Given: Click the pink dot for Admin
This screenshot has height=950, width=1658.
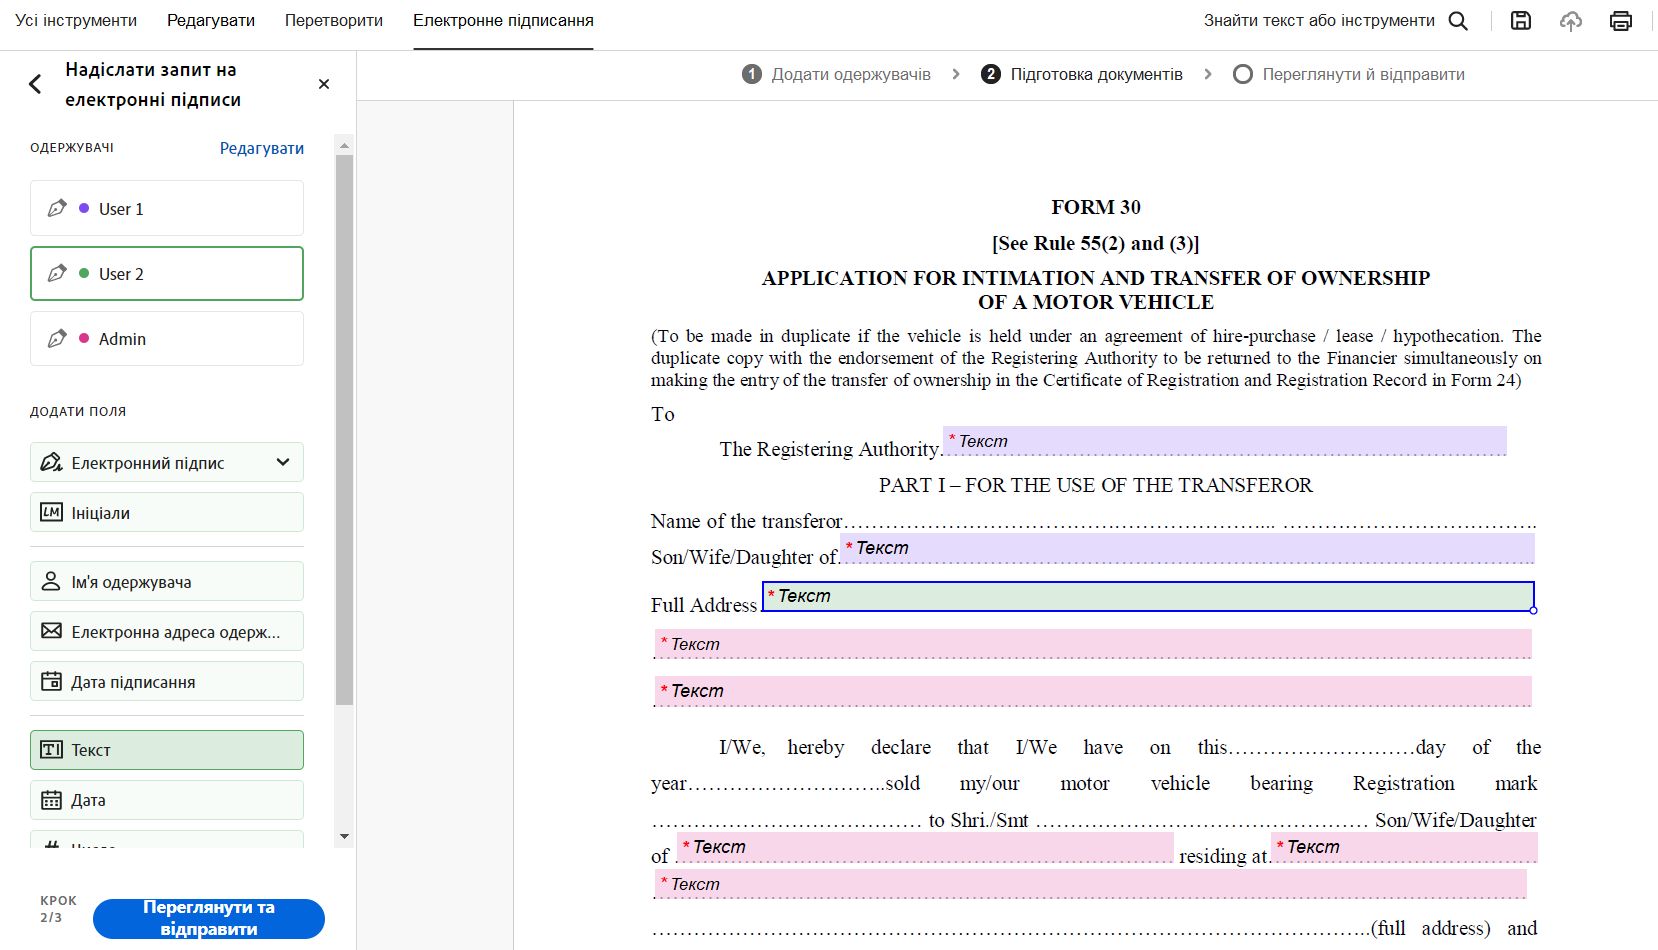Looking at the screenshot, I should pyautogui.click(x=84, y=339).
